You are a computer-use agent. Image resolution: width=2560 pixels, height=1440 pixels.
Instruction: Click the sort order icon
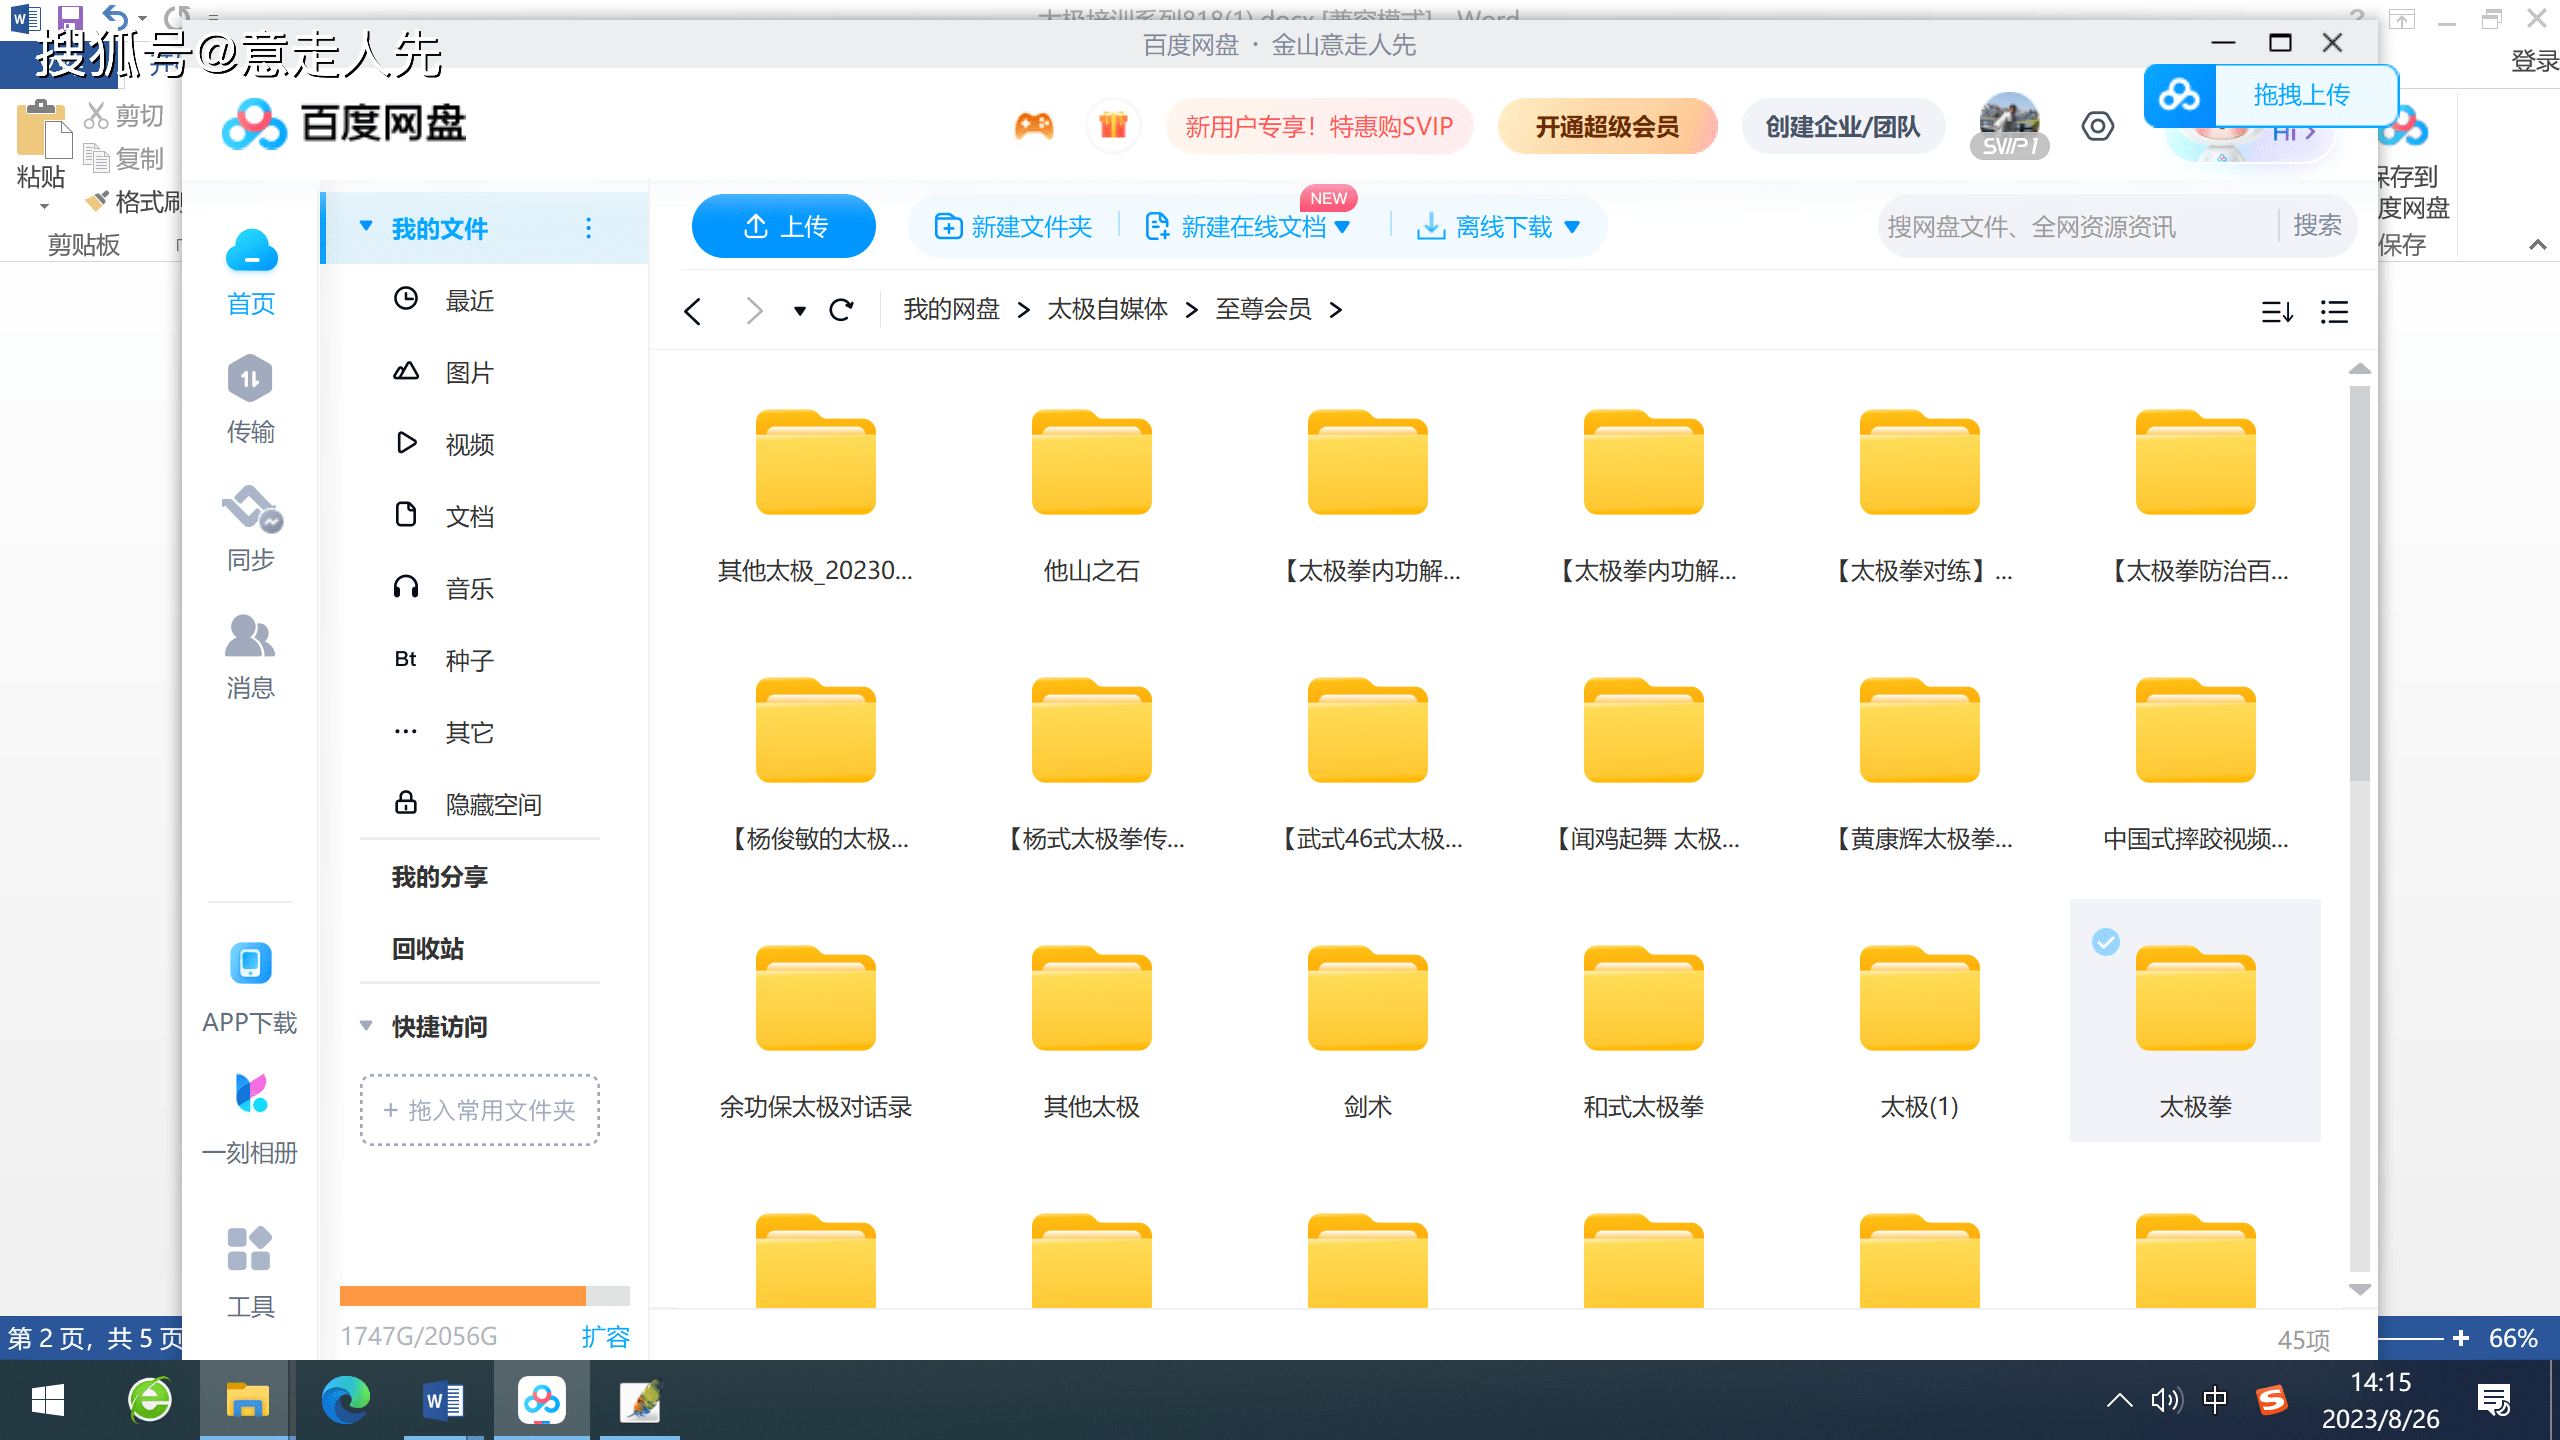click(2277, 312)
